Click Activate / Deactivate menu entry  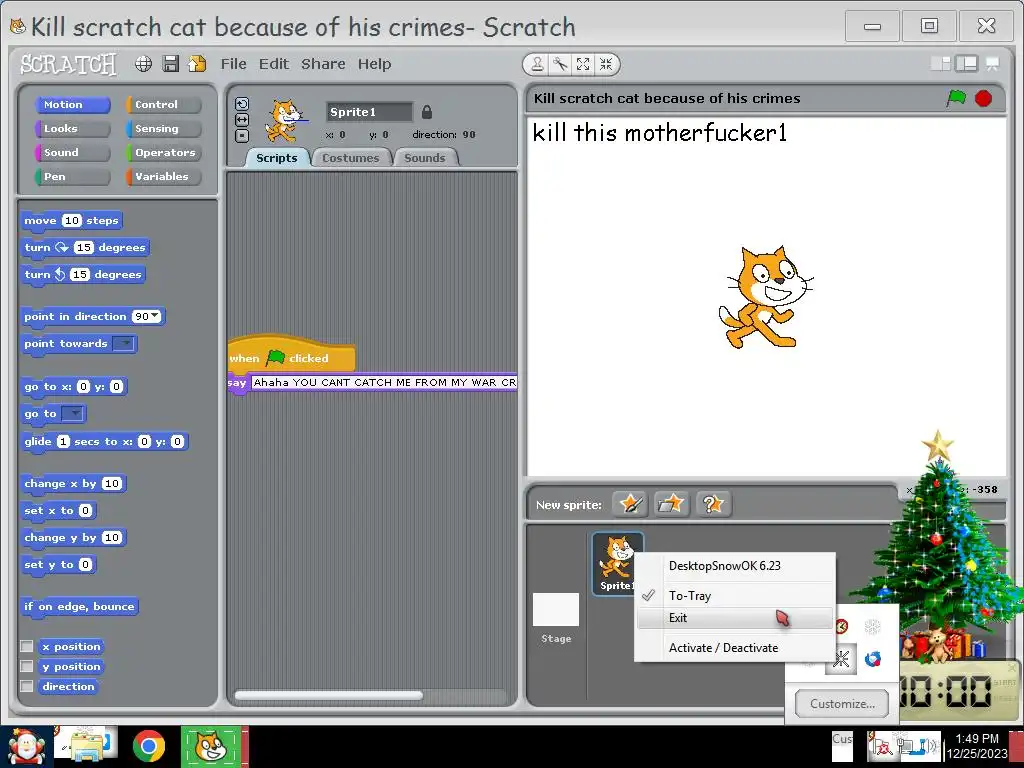(735, 648)
